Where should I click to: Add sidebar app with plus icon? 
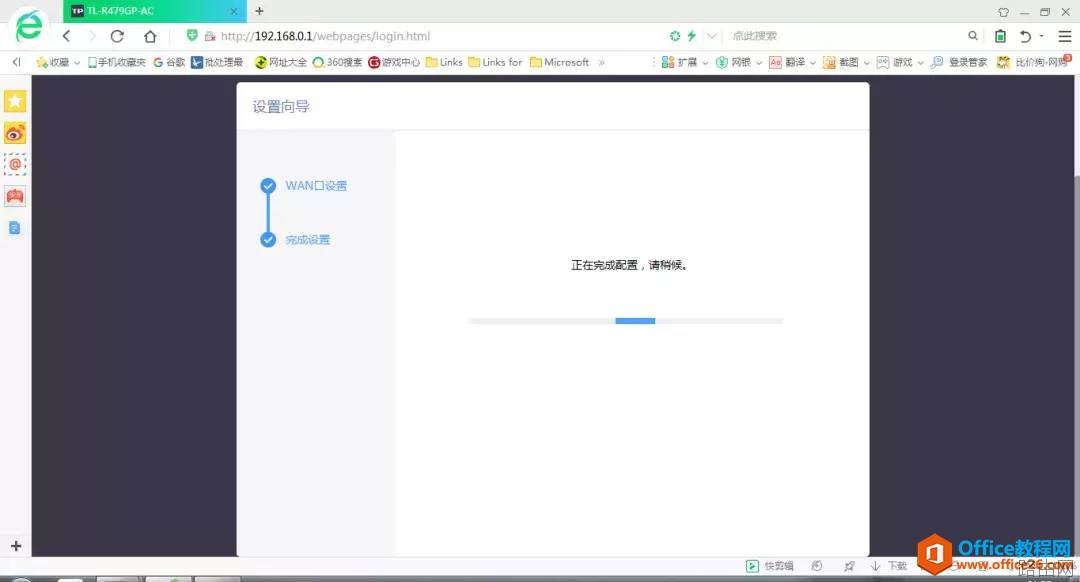coord(16,546)
